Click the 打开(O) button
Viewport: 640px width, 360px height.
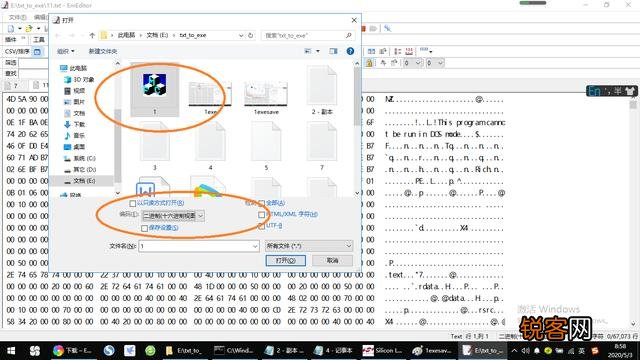285,260
